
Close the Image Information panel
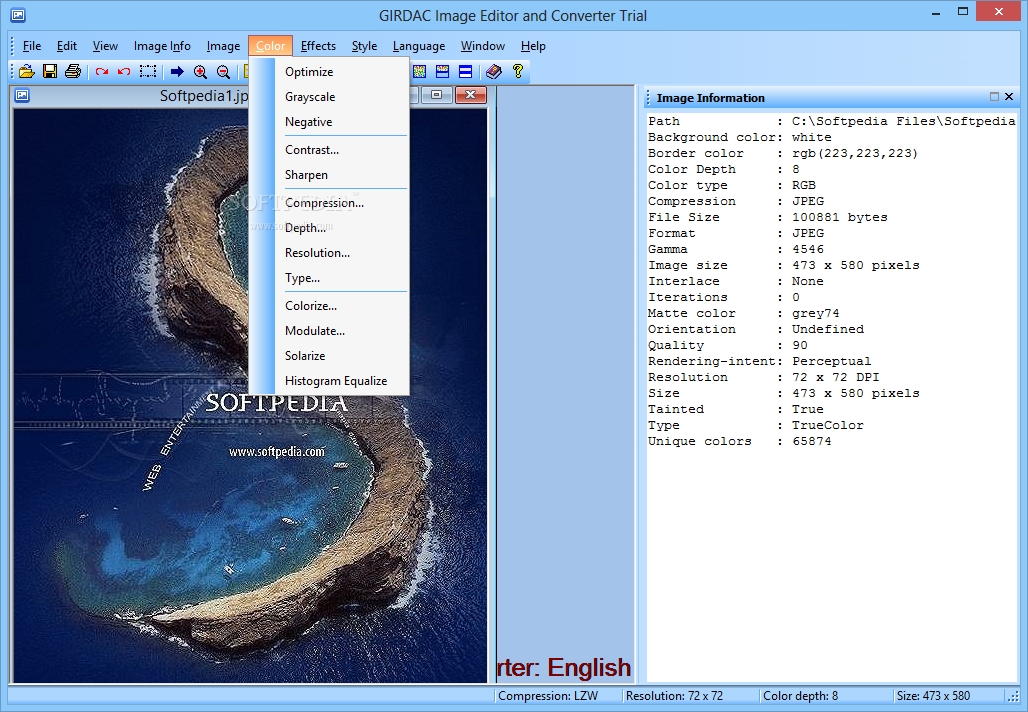(x=1009, y=96)
